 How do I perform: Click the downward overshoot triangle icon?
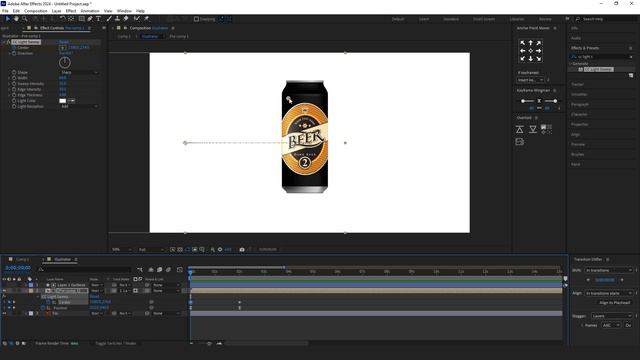[533, 129]
